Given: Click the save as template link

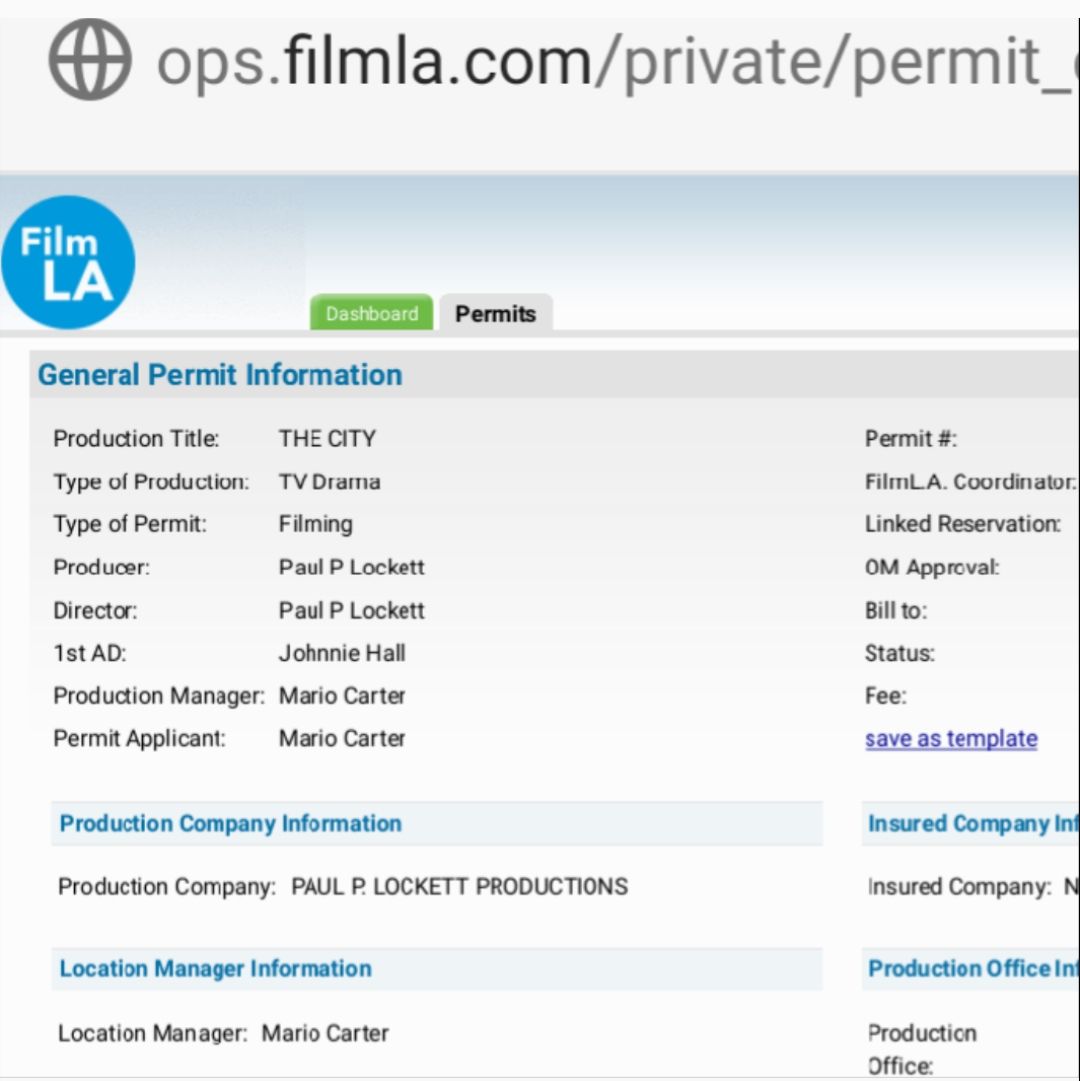Looking at the screenshot, I should click(x=950, y=739).
